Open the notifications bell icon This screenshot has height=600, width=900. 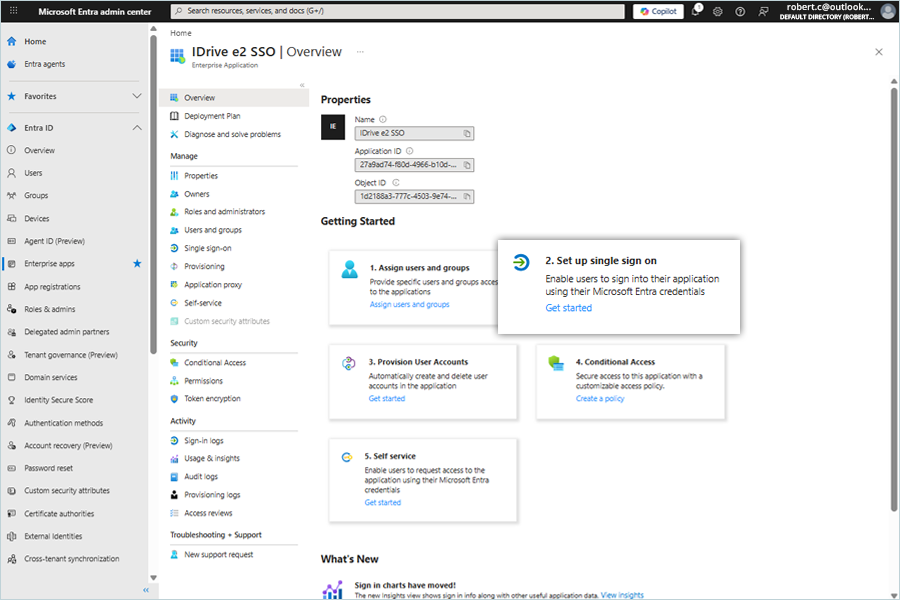point(696,11)
